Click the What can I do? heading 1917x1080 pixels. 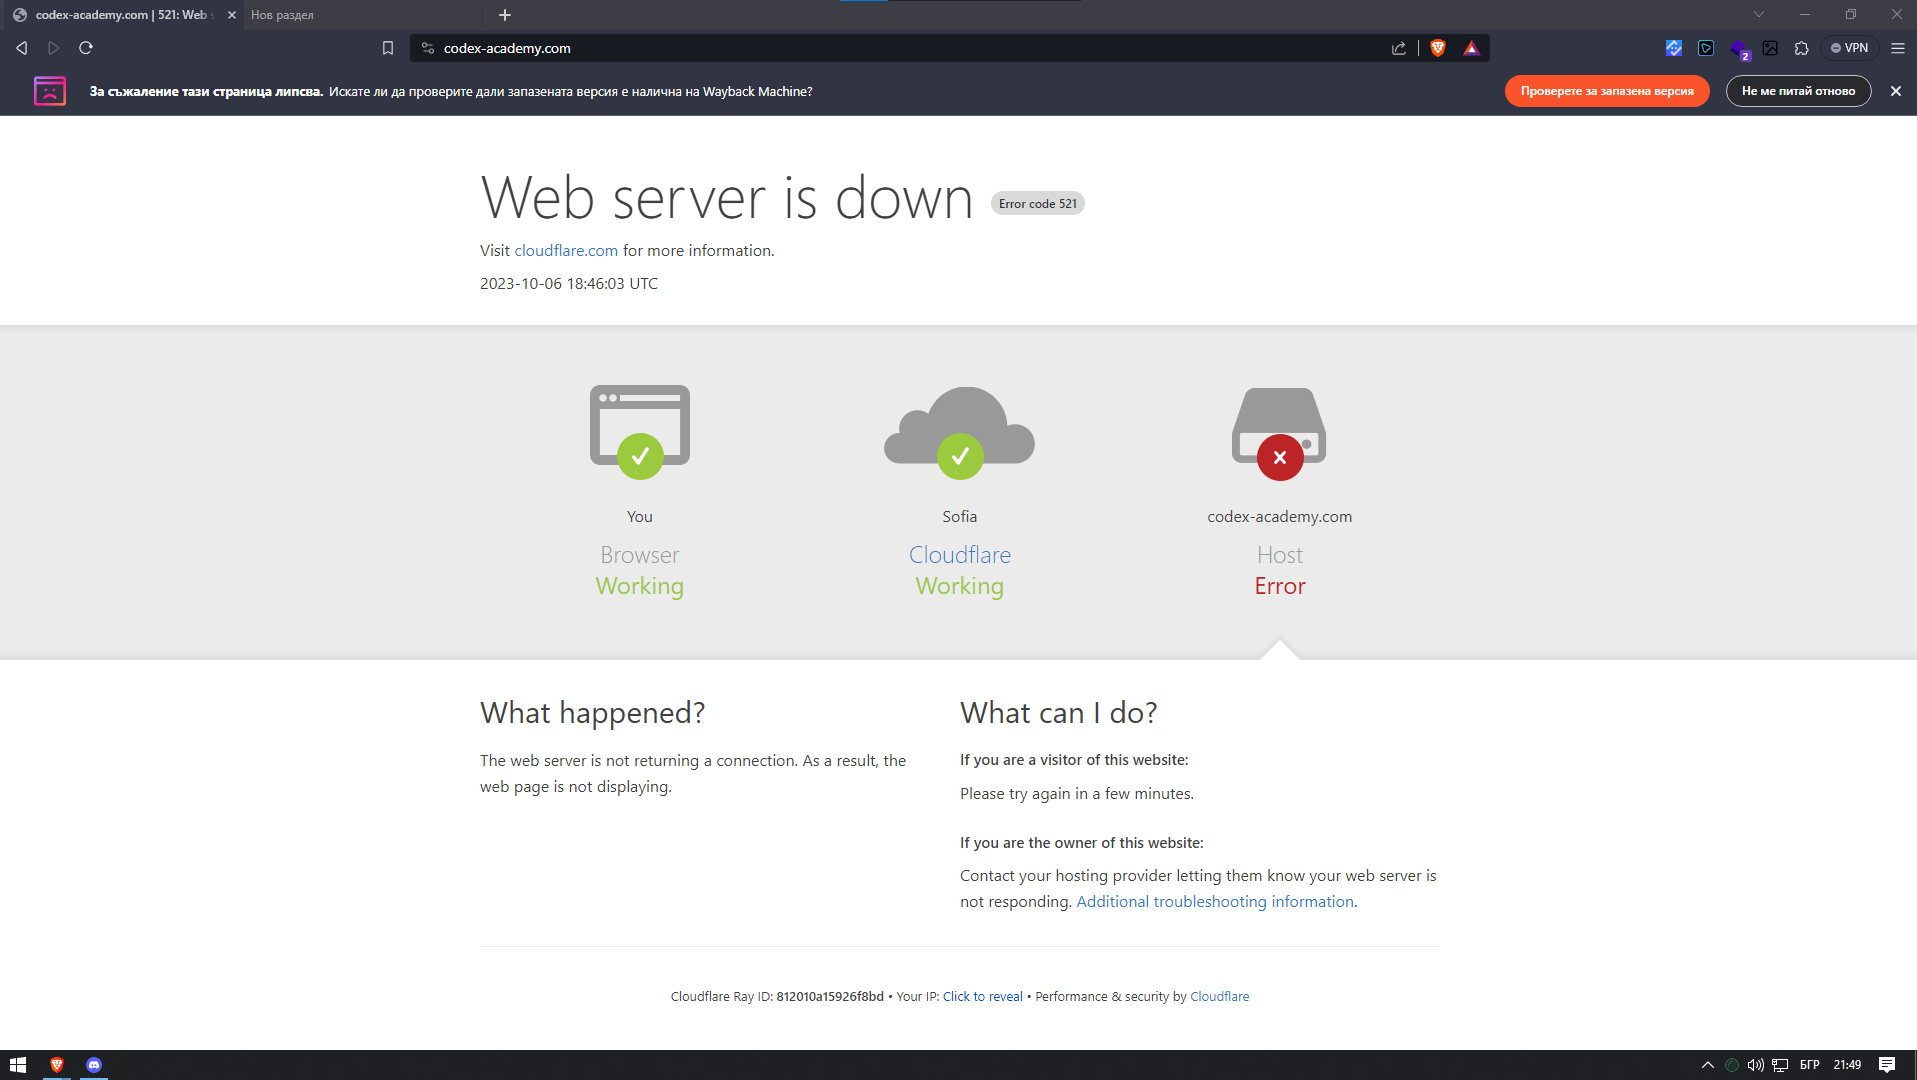tap(1058, 713)
